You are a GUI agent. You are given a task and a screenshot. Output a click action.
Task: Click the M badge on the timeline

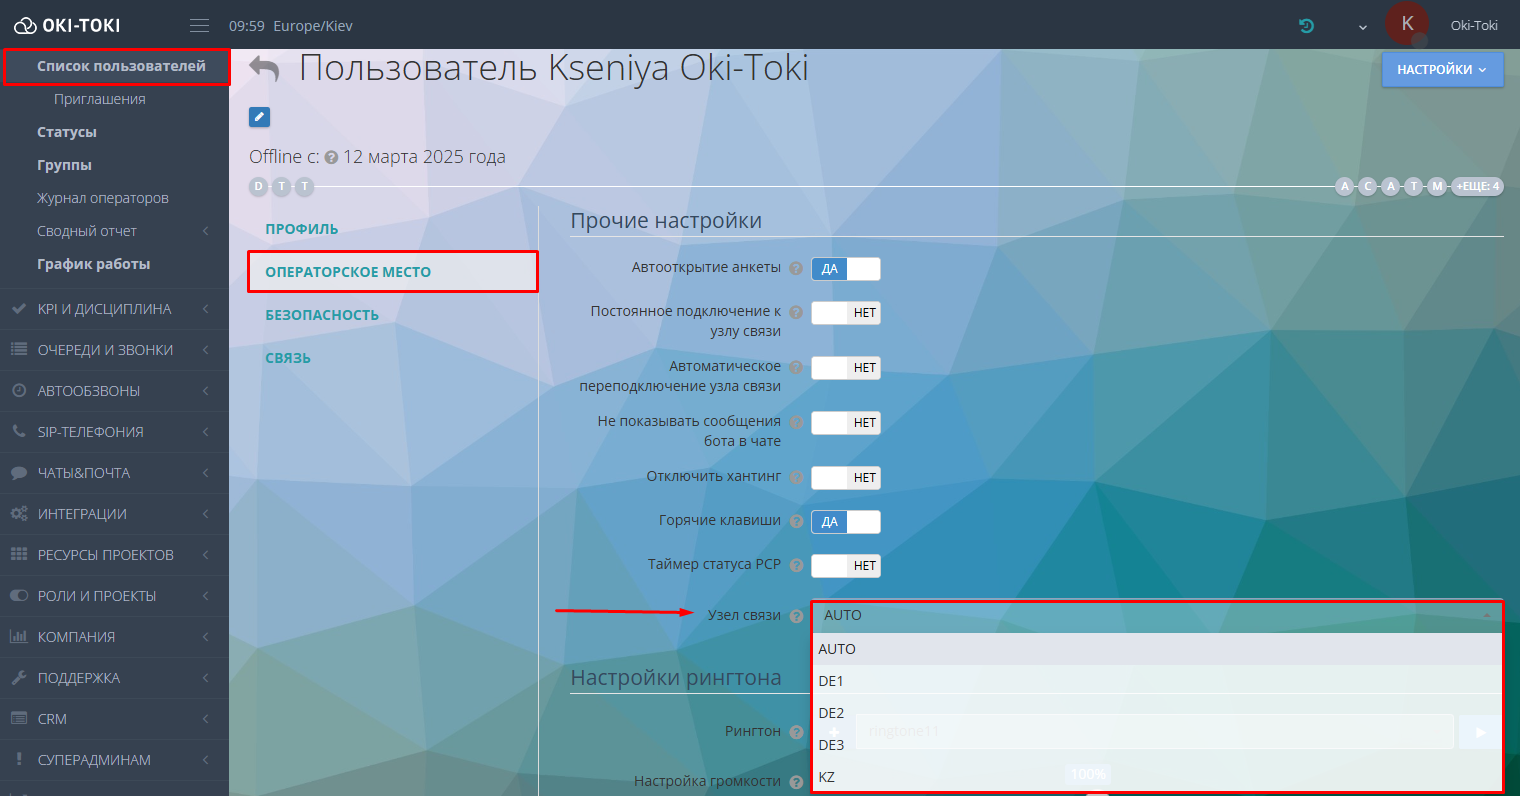tap(1437, 186)
